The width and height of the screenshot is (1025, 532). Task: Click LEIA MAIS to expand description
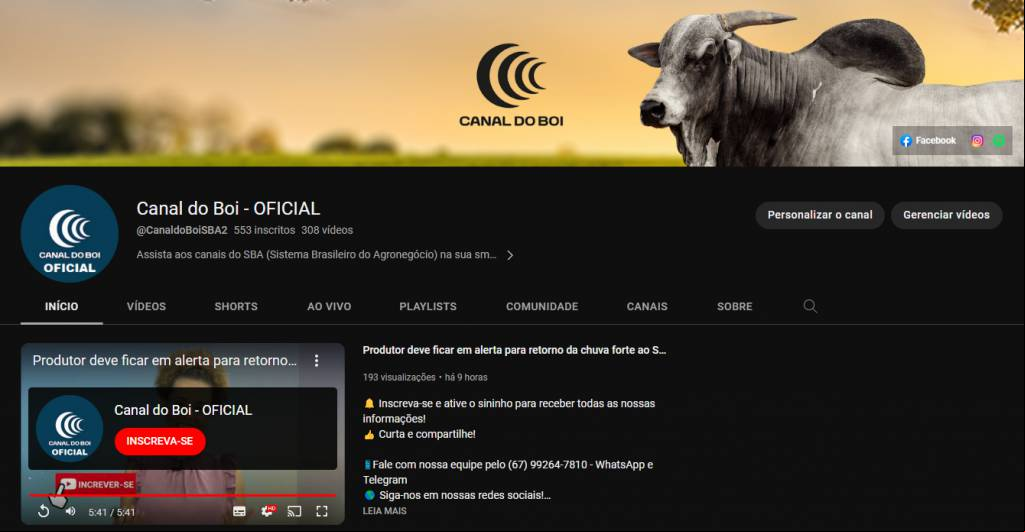[x=384, y=511]
